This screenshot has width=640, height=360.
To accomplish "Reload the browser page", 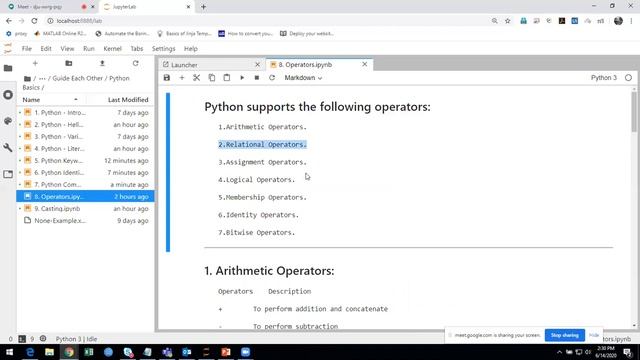I will tap(34, 21).
